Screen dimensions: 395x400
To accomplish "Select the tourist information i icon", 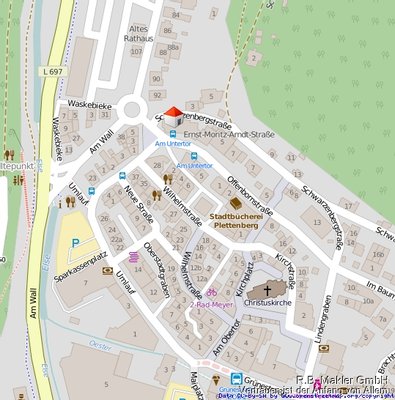I will (x=60, y=204).
